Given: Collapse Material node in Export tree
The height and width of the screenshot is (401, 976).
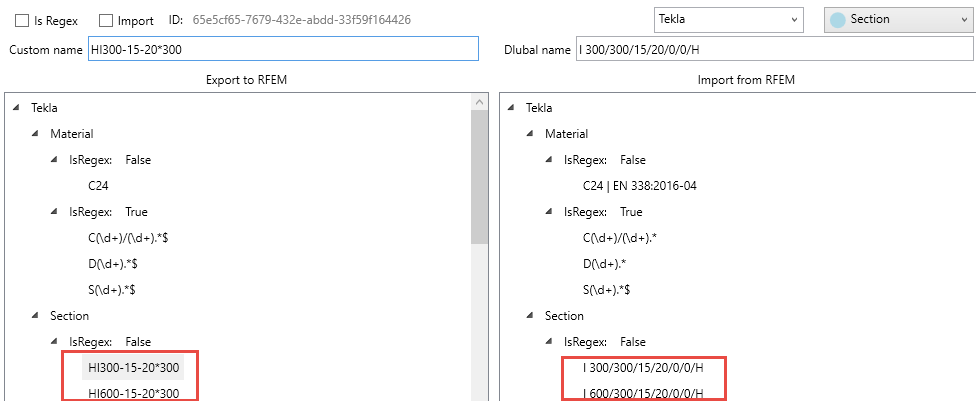Looking at the screenshot, I should (x=36, y=134).
